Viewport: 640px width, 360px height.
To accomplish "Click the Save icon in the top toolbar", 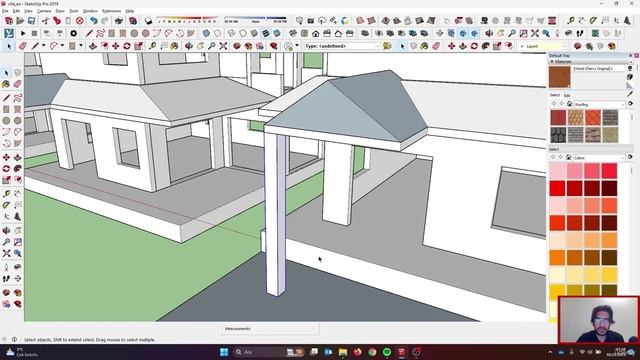I will pos(31,20).
